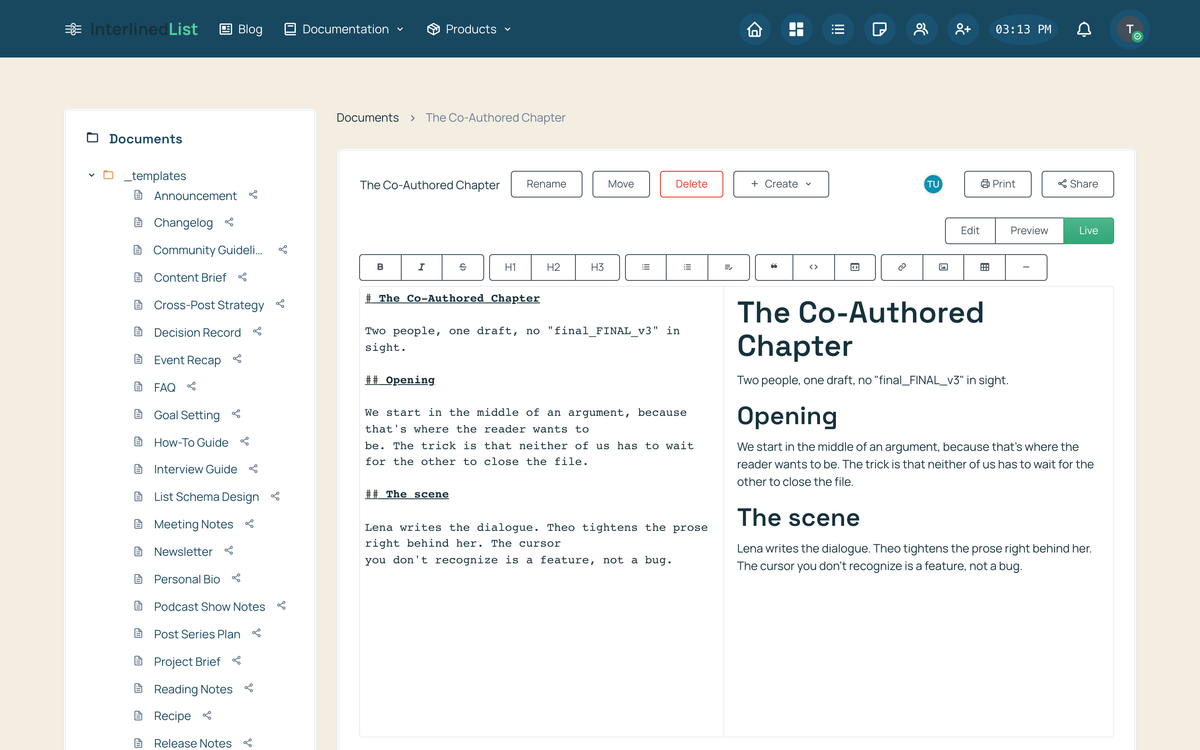
Task: Apply strikethrough formatting
Action: [462, 267]
